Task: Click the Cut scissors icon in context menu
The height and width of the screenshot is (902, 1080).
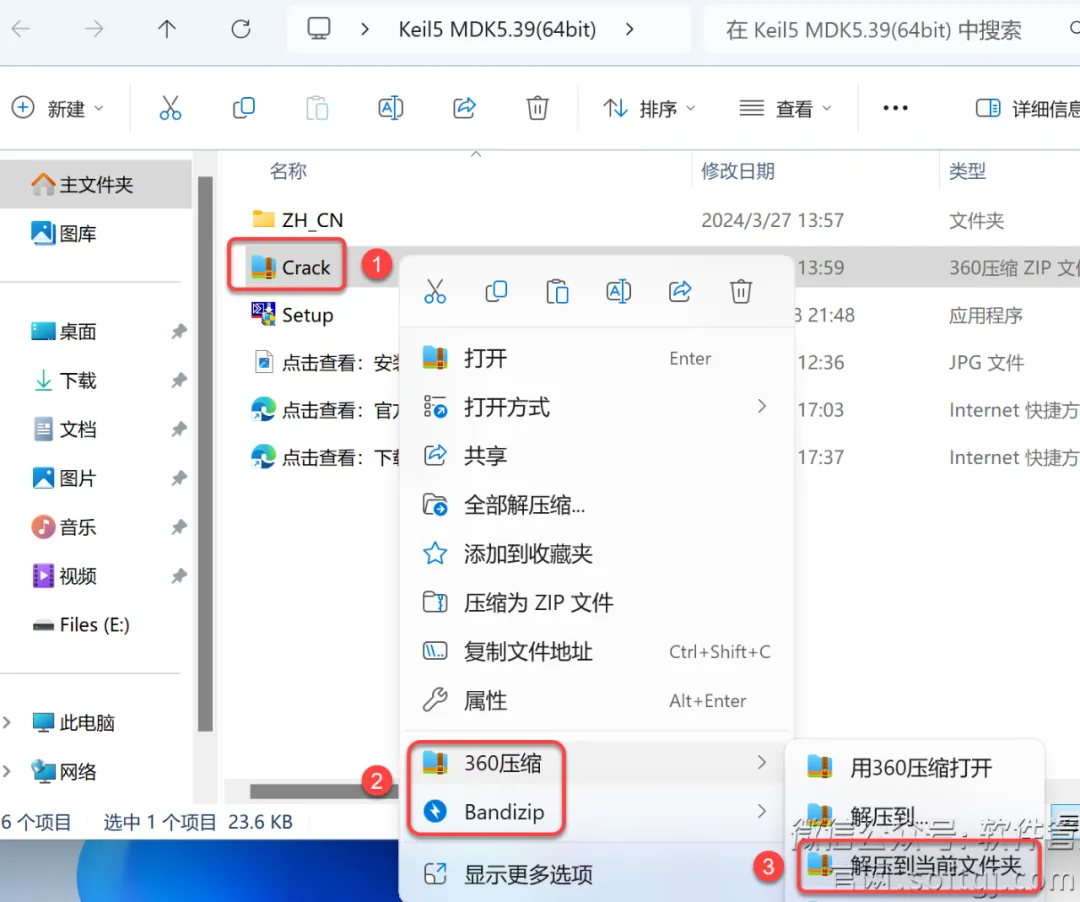Action: [x=435, y=291]
